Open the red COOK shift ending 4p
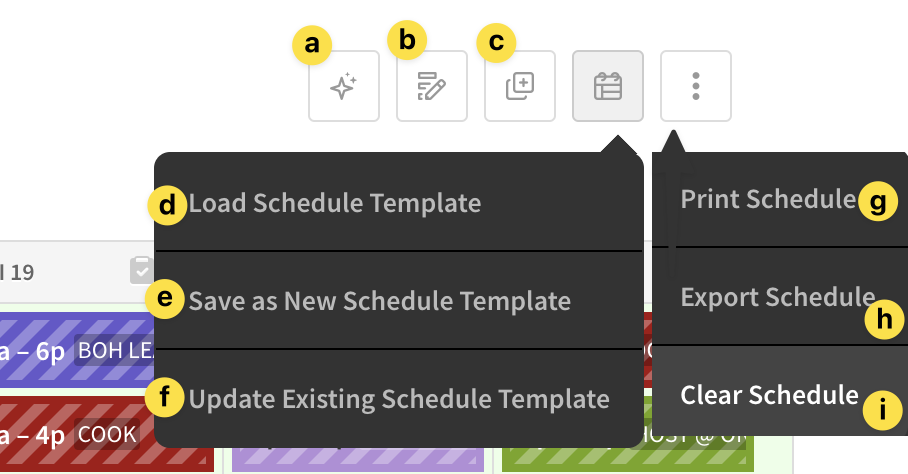This screenshot has height=474, width=908. click(75, 435)
